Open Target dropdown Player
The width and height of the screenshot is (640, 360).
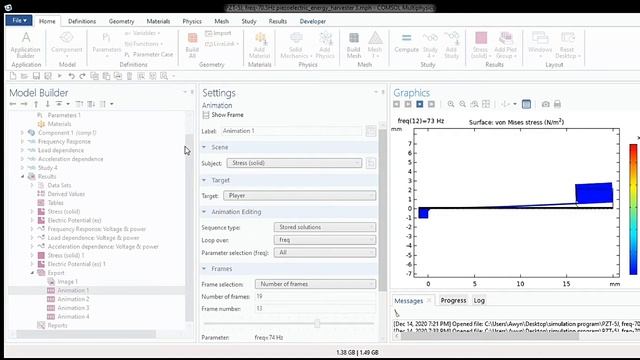click(x=300, y=196)
